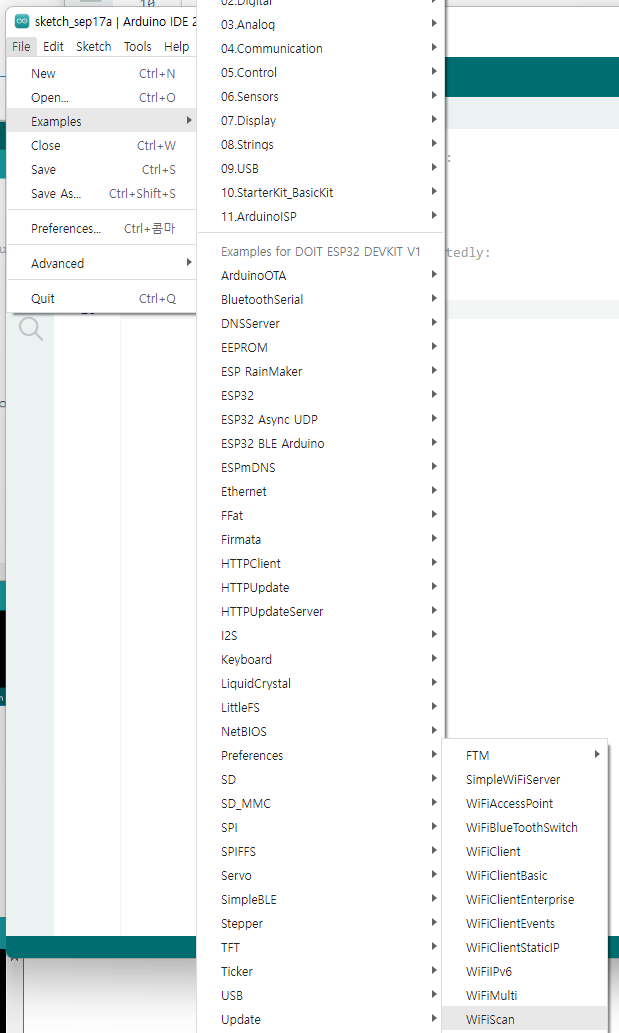Open the File menu

[x=21, y=47]
